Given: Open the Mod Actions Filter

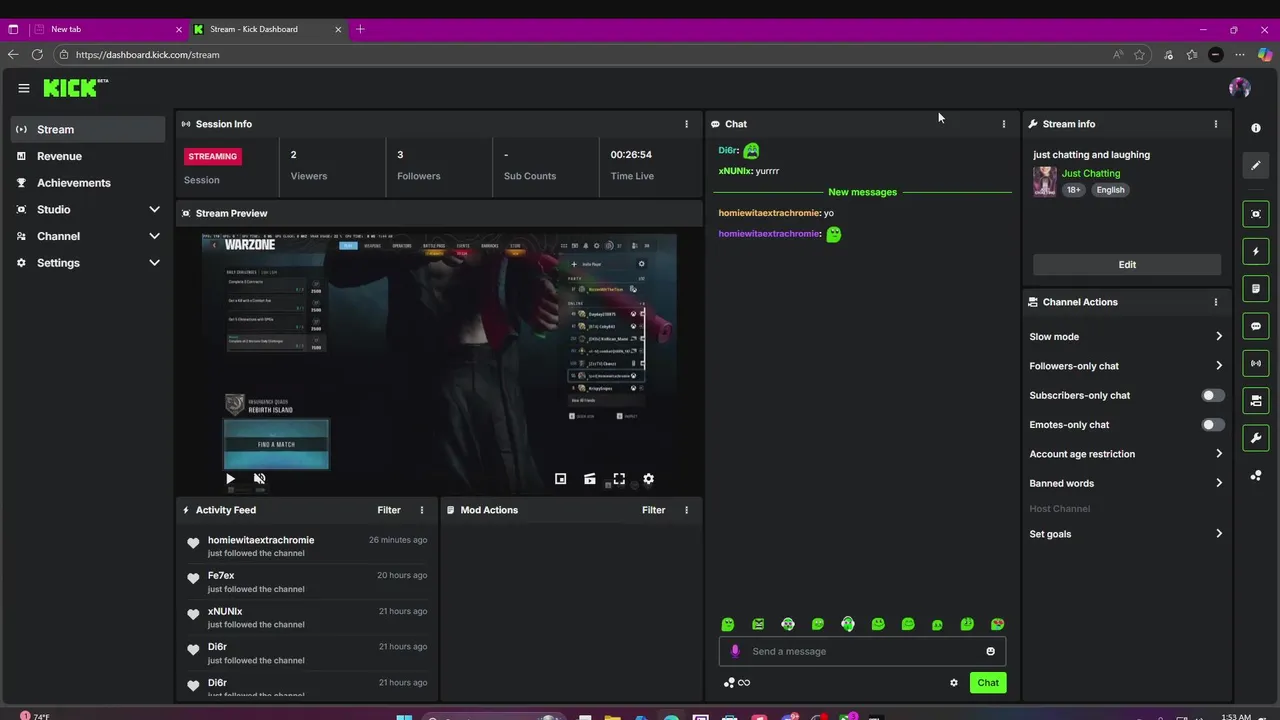Looking at the screenshot, I should pos(653,510).
